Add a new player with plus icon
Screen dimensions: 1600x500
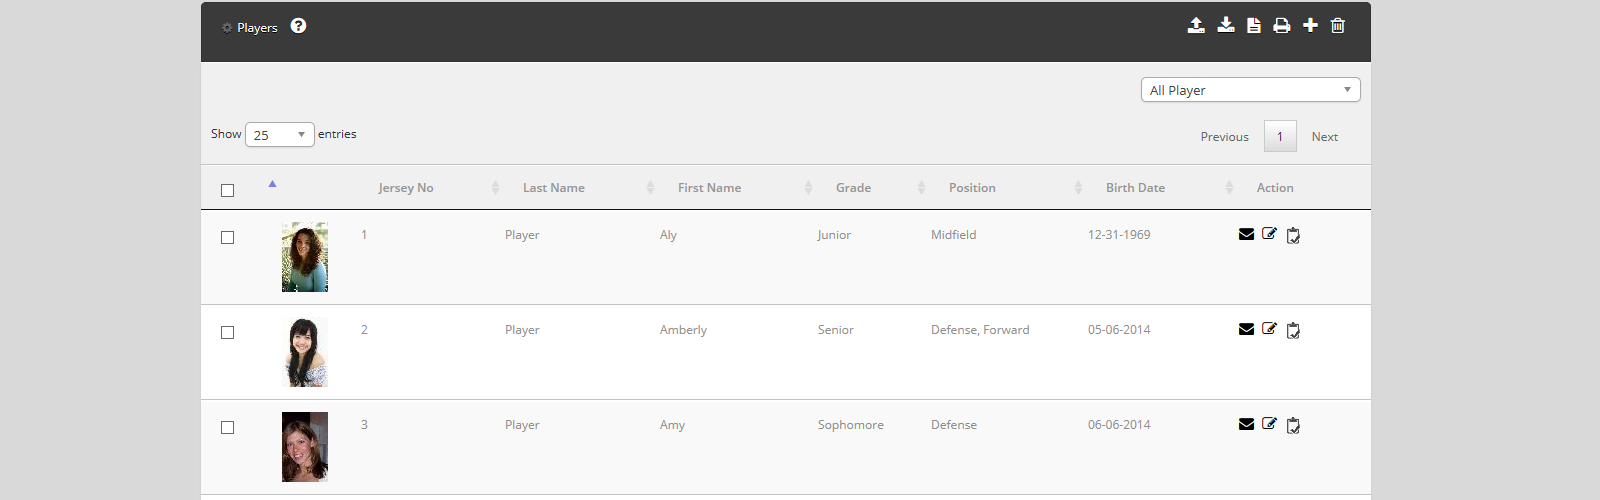tap(1310, 26)
